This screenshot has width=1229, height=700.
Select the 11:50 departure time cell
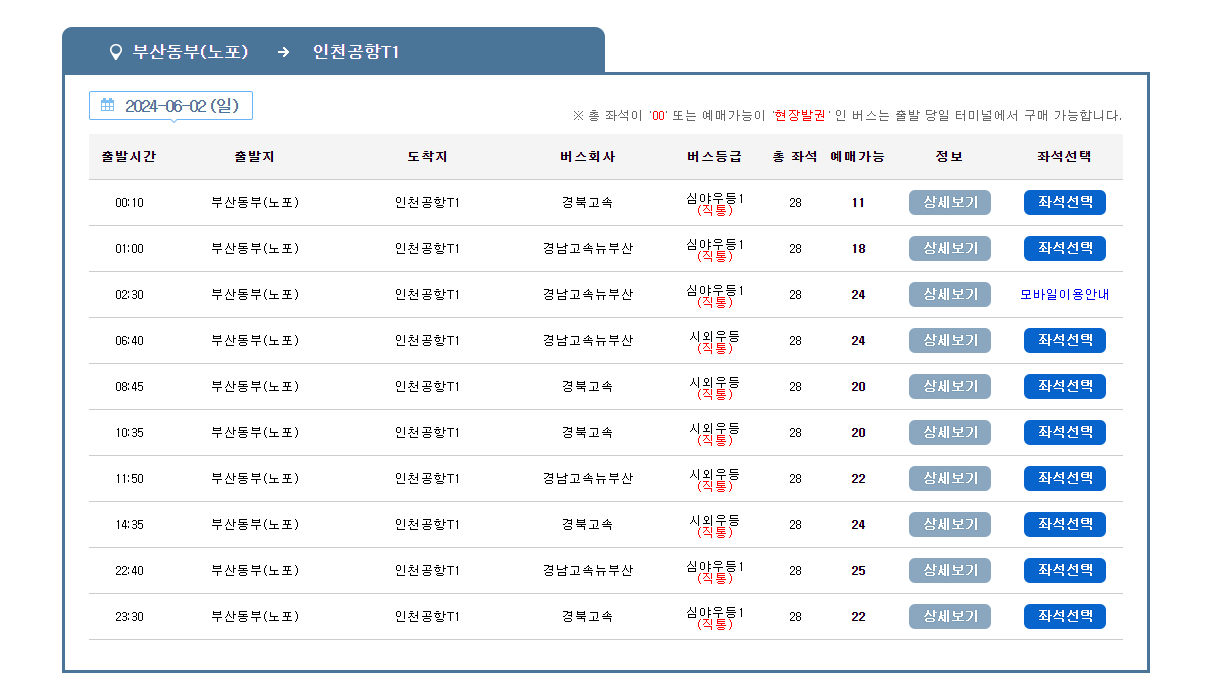click(x=129, y=479)
